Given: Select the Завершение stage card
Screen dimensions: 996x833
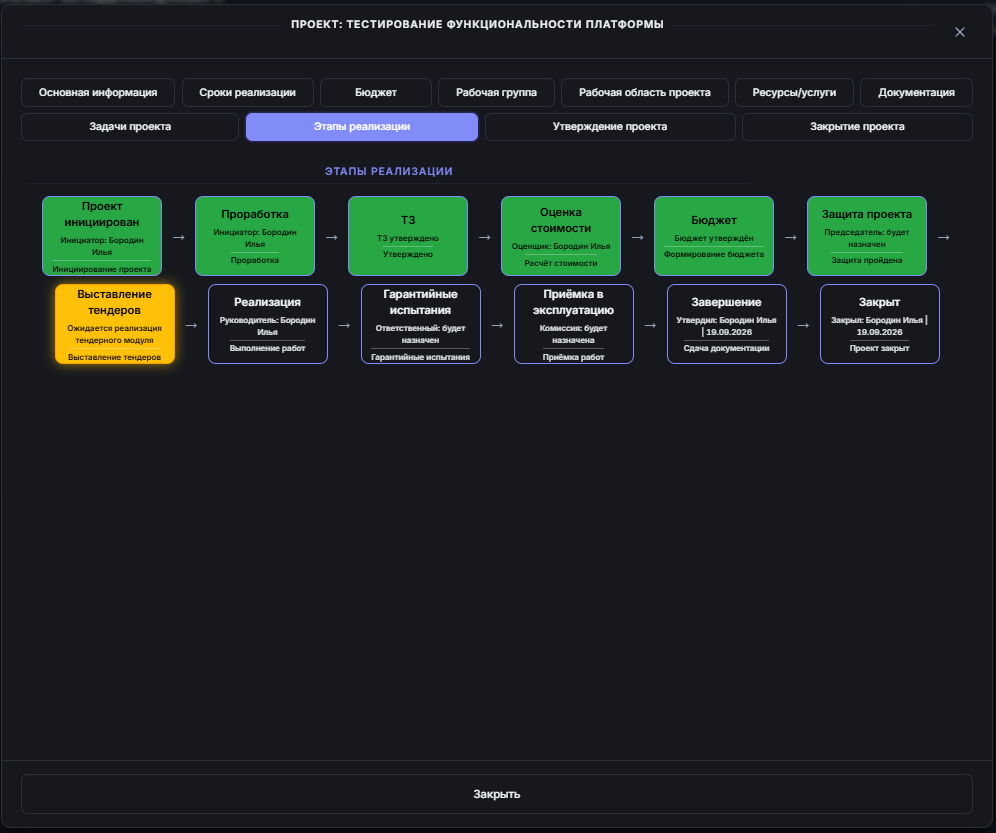Looking at the screenshot, I should coord(727,324).
